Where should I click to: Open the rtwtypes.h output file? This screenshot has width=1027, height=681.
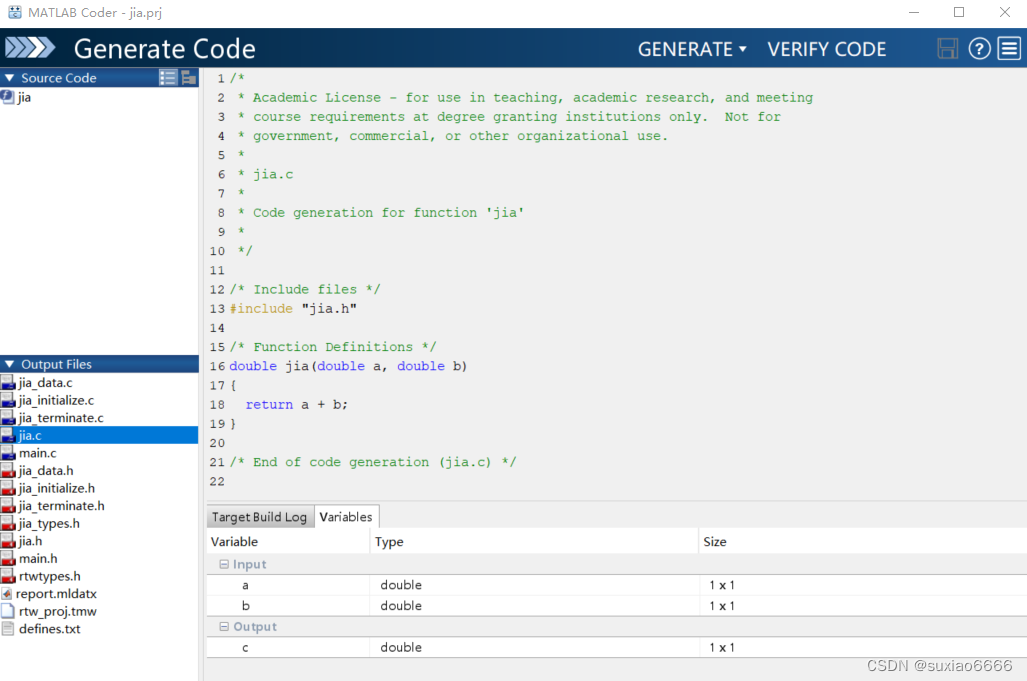point(99,576)
